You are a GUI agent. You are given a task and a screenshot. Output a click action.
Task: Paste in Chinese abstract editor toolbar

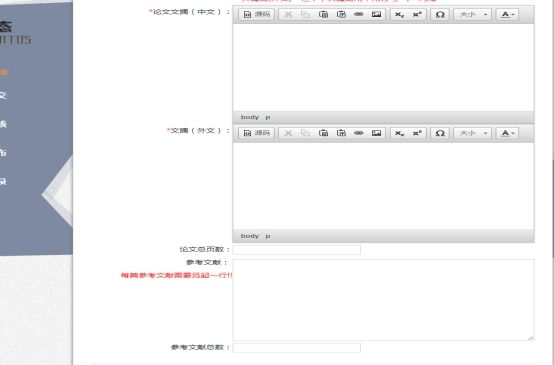coord(323,14)
